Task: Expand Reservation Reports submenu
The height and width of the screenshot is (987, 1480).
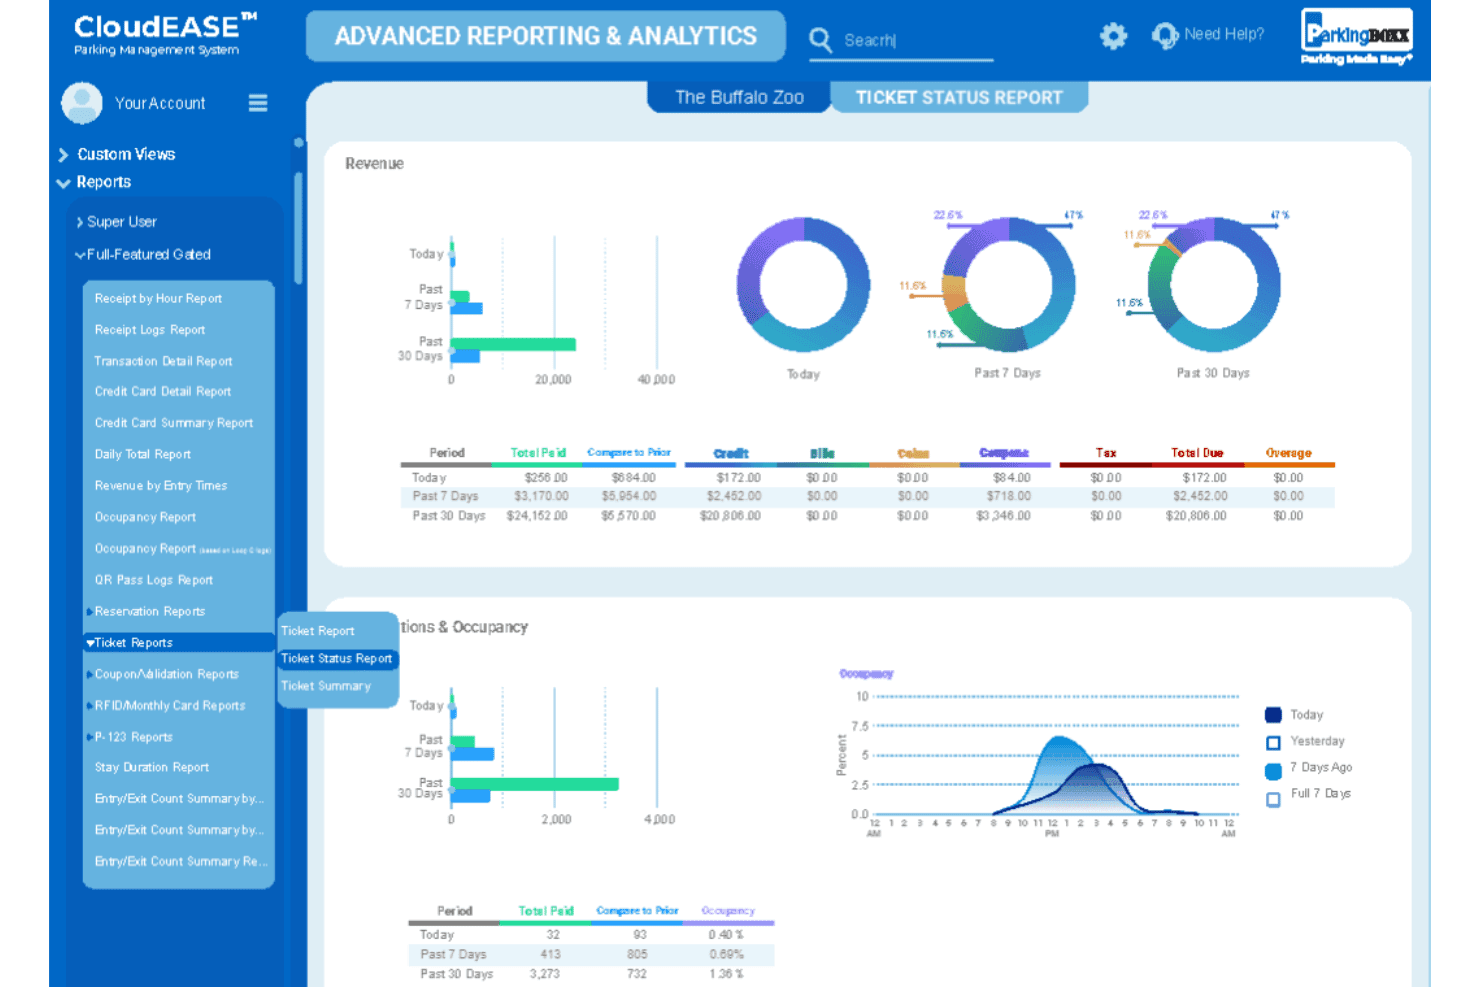Action: point(89,611)
